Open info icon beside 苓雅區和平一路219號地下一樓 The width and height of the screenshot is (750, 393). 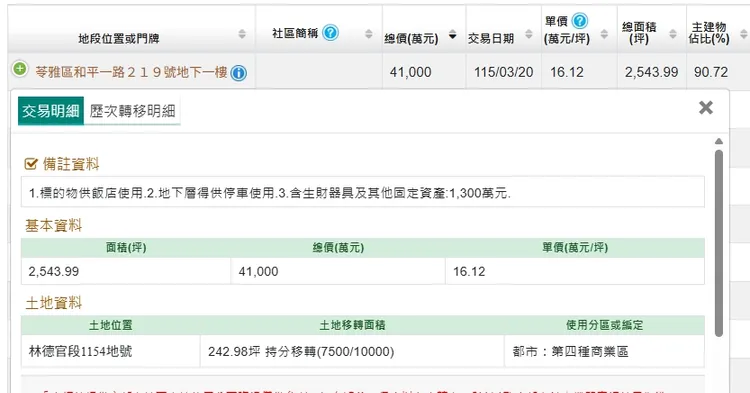pyautogui.click(x=238, y=73)
